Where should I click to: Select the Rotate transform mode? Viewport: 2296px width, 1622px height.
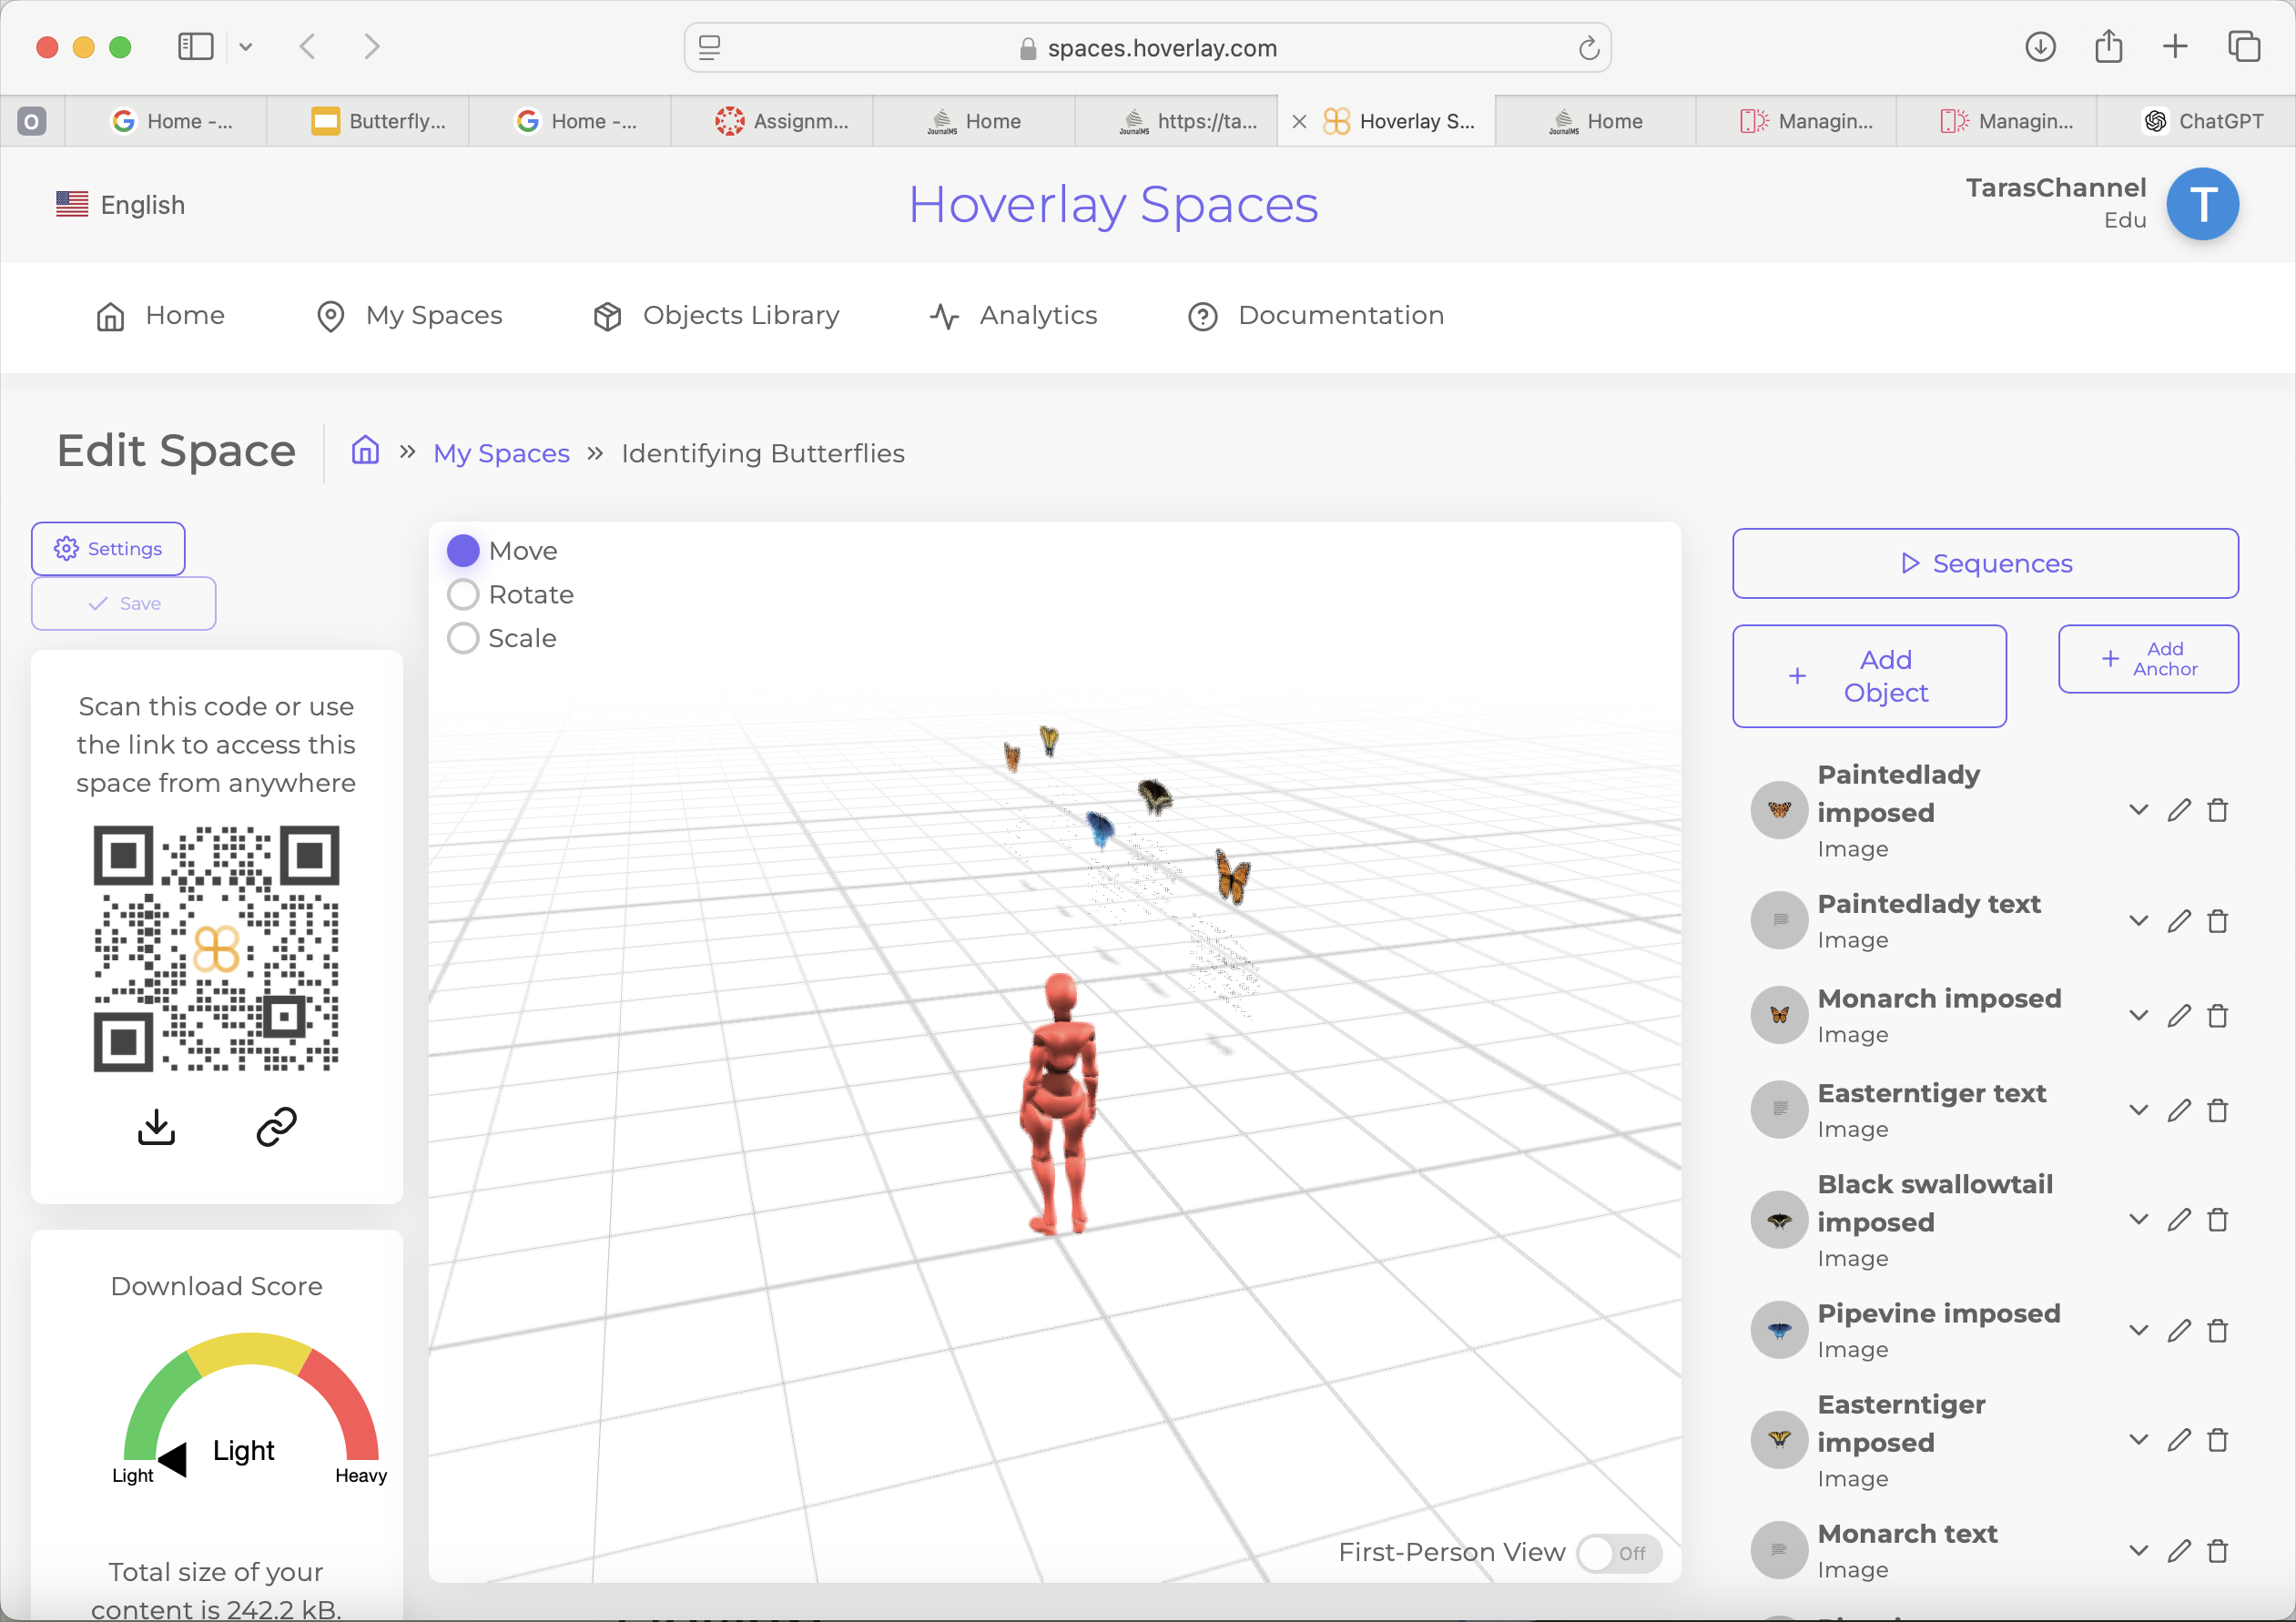click(x=463, y=595)
